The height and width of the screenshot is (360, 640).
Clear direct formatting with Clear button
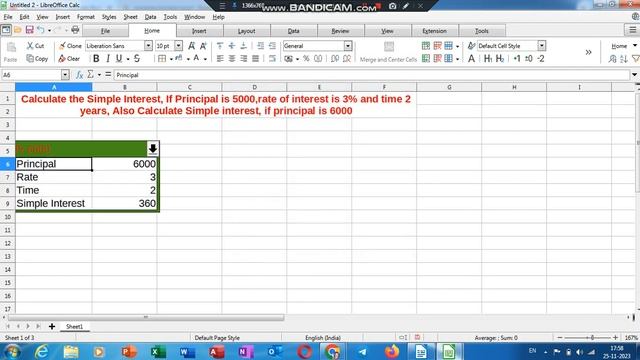[69, 59]
